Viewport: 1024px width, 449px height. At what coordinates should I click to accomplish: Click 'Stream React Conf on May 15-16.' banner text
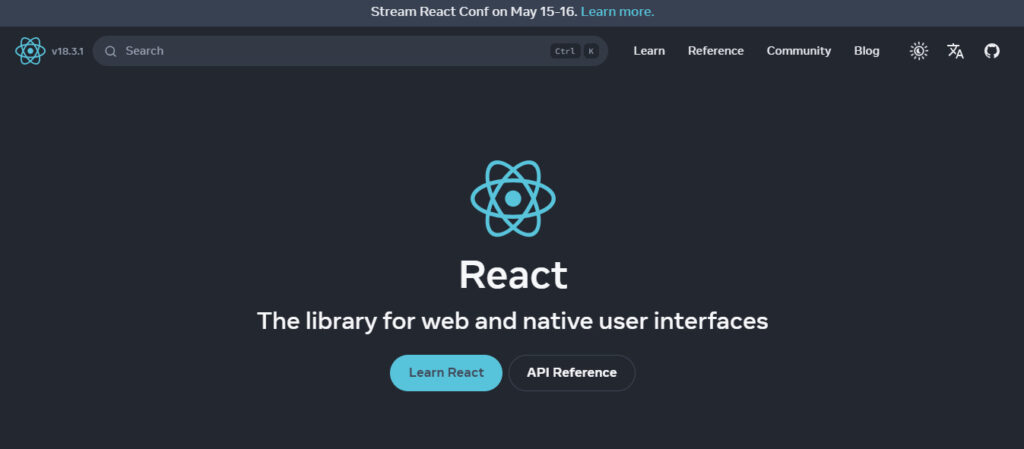click(x=473, y=12)
